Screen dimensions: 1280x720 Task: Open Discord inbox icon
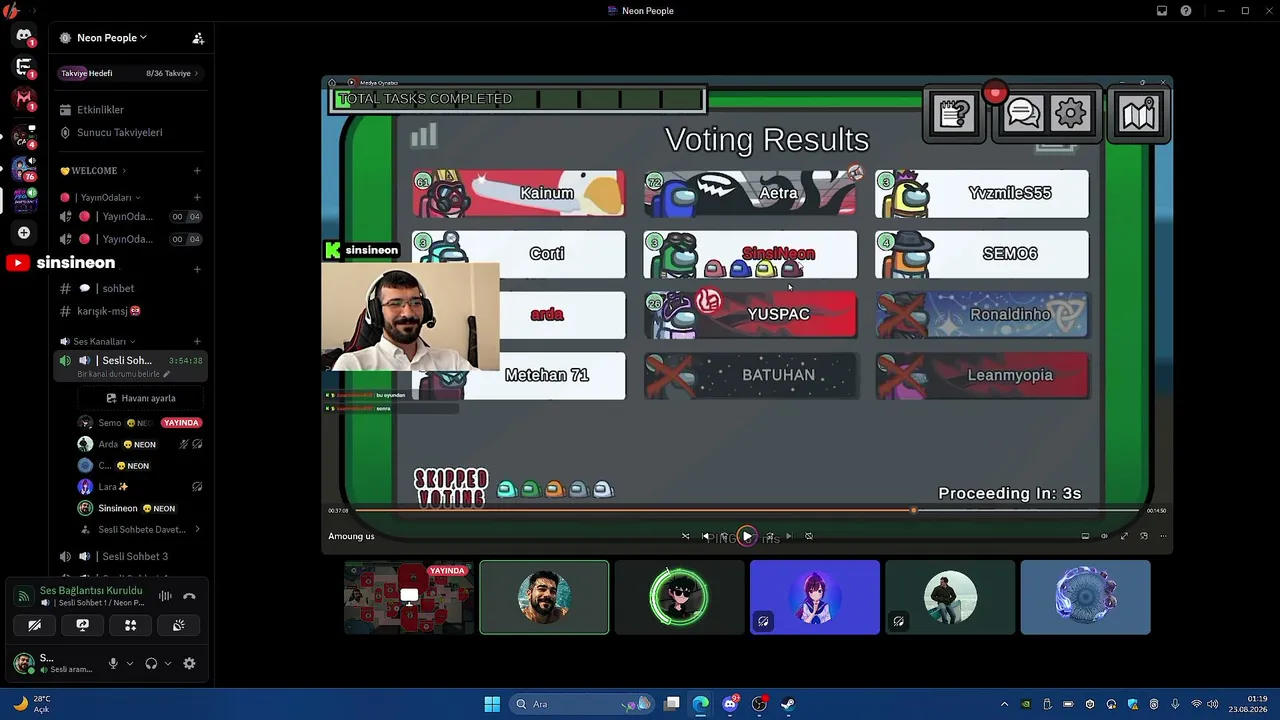[x=1162, y=11]
